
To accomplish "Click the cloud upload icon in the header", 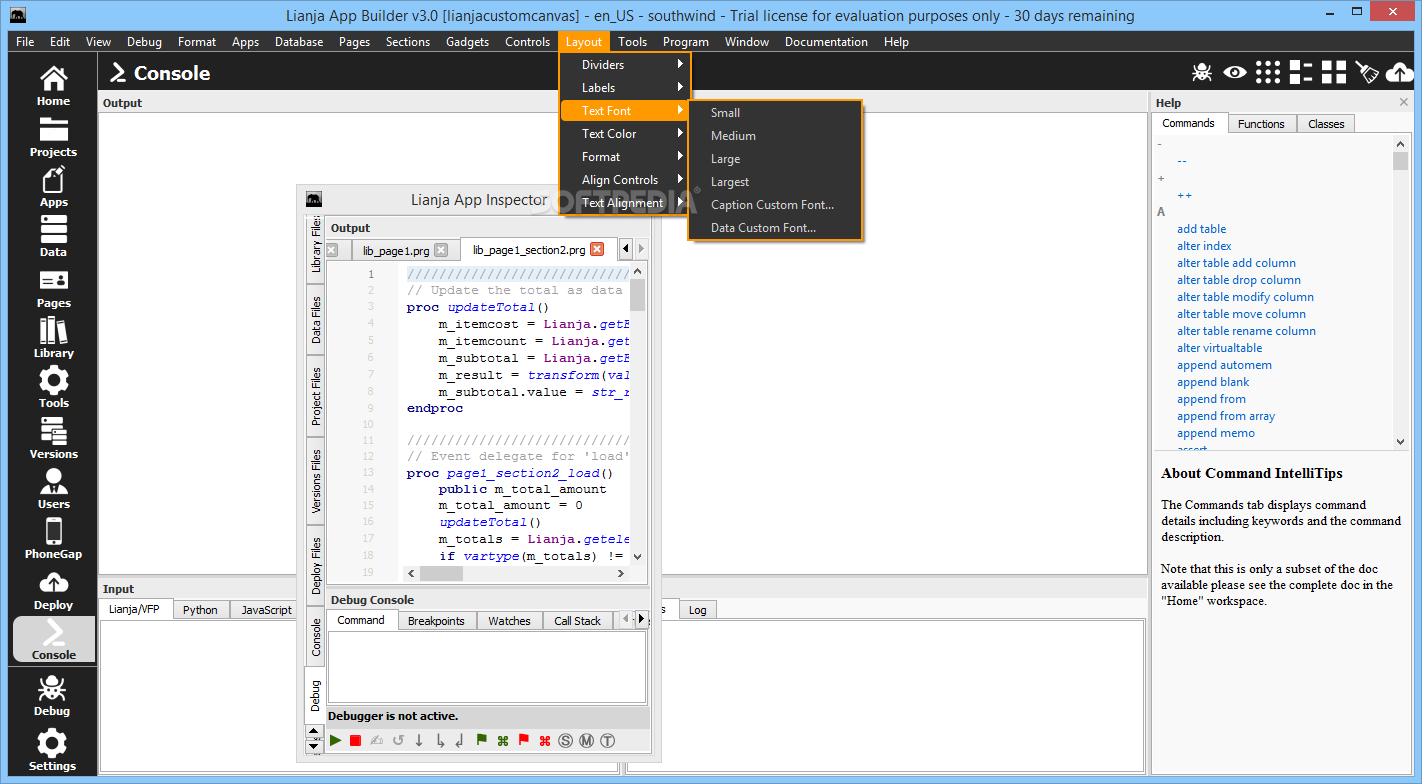I will [x=1399, y=72].
